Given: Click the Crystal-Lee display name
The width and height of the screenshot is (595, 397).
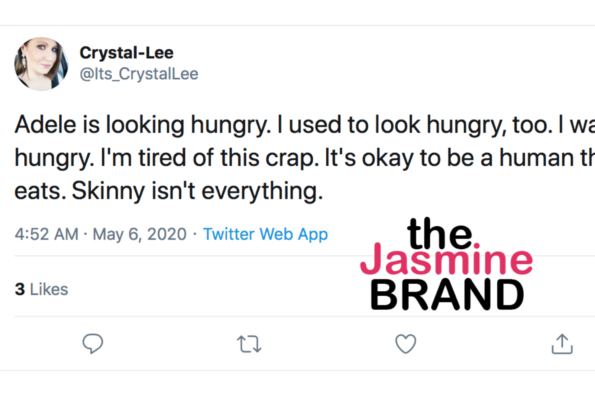Looking at the screenshot, I should [126, 53].
